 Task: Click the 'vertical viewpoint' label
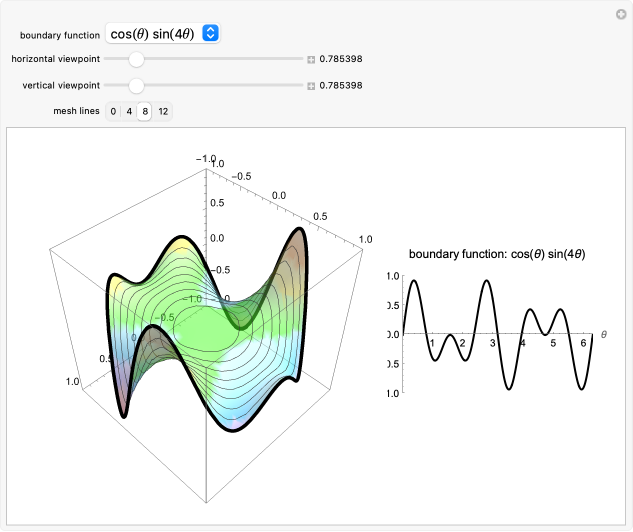[61, 86]
